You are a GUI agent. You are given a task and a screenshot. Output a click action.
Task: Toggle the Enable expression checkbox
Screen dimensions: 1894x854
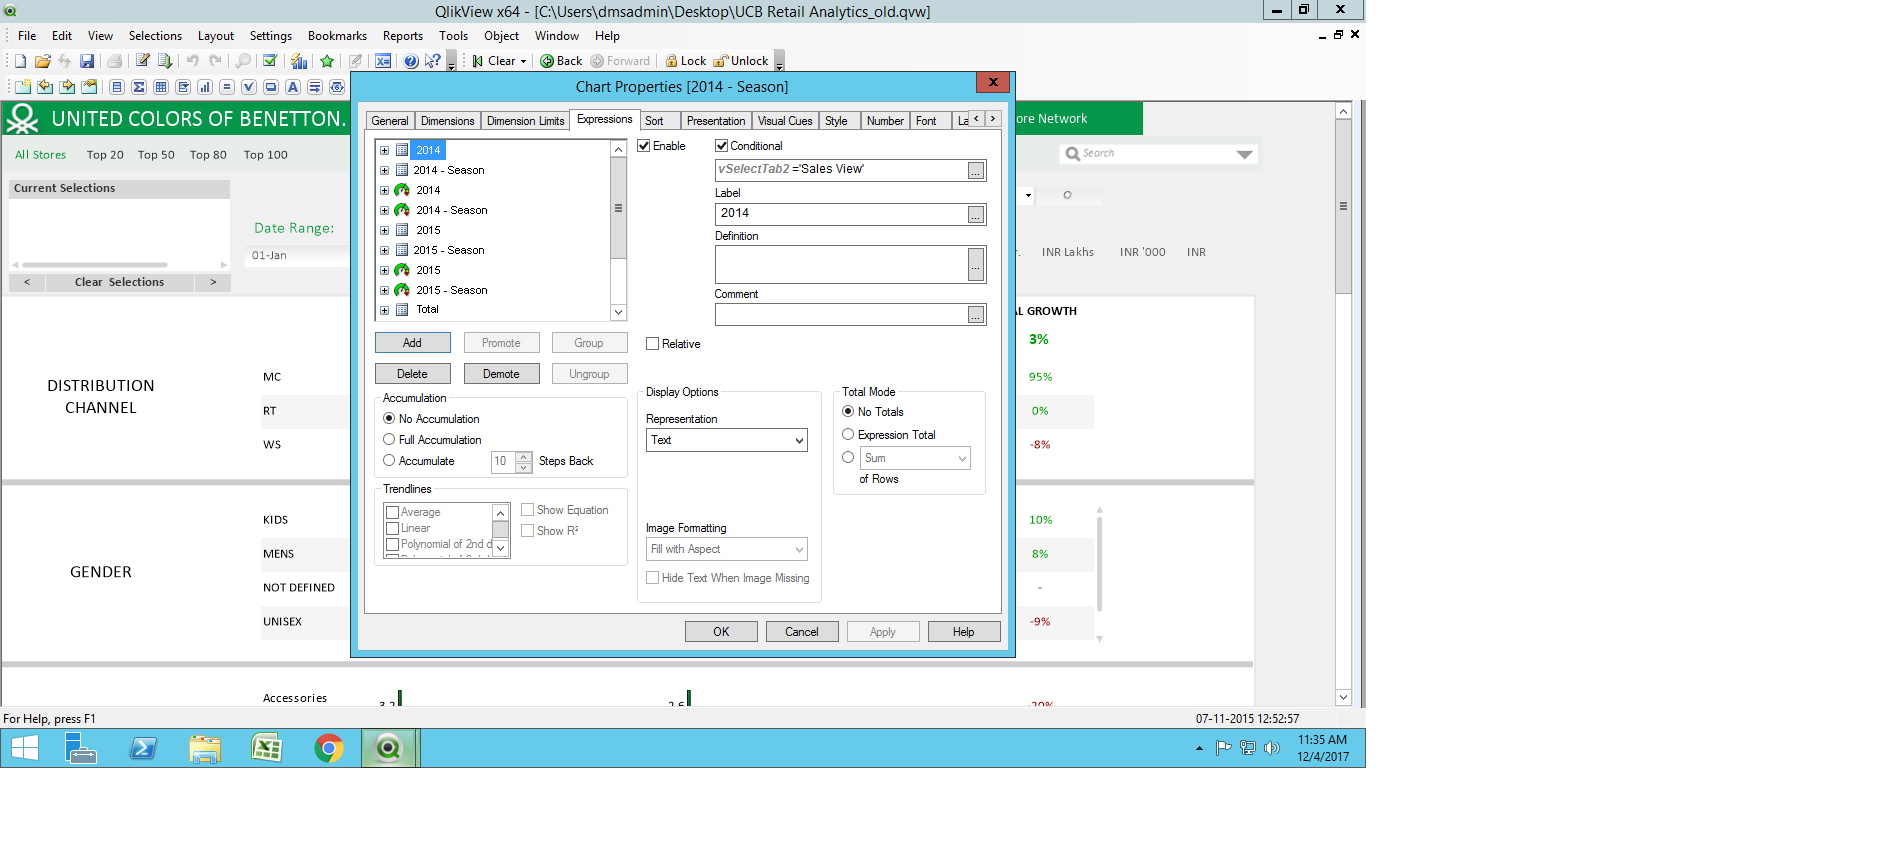click(x=644, y=146)
